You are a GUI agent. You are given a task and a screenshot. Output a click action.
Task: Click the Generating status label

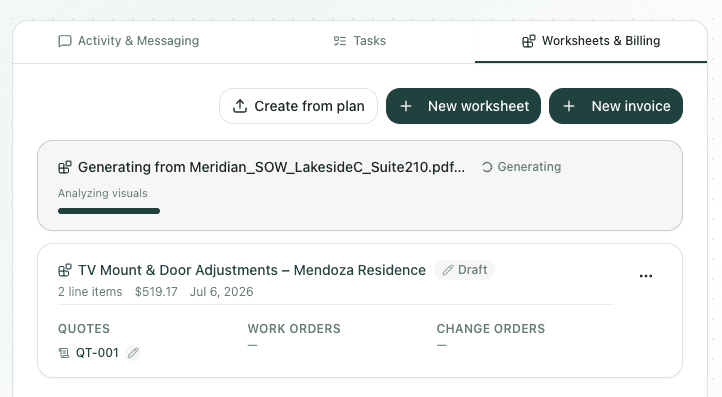tap(529, 167)
